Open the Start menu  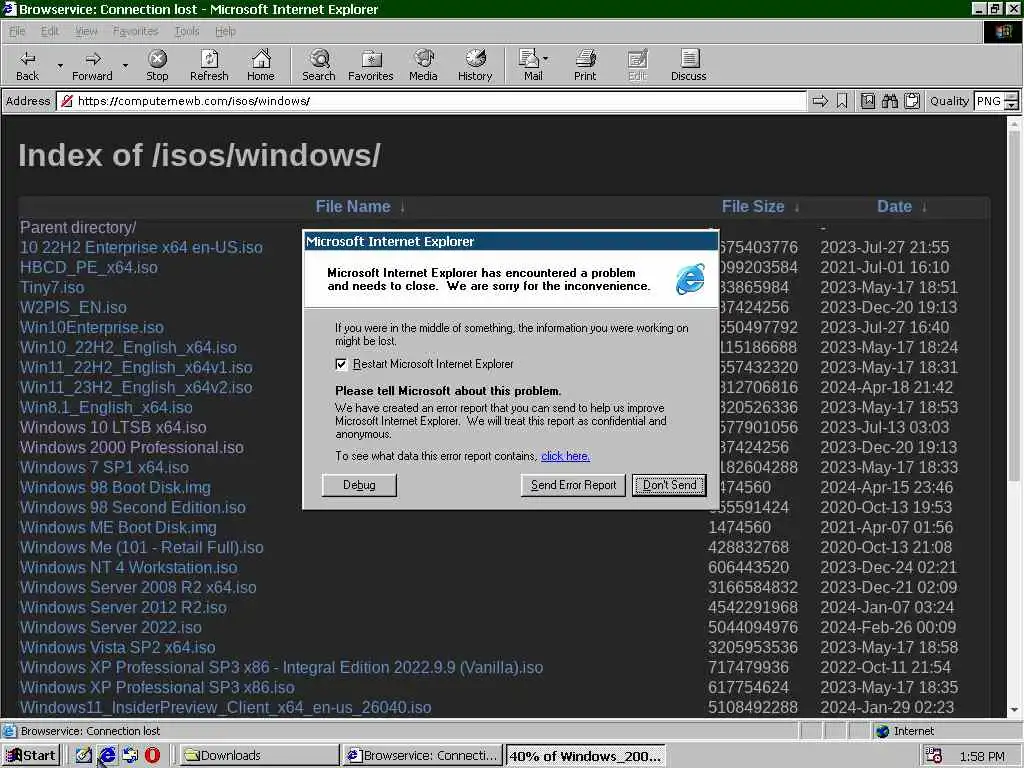click(x=31, y=756)
